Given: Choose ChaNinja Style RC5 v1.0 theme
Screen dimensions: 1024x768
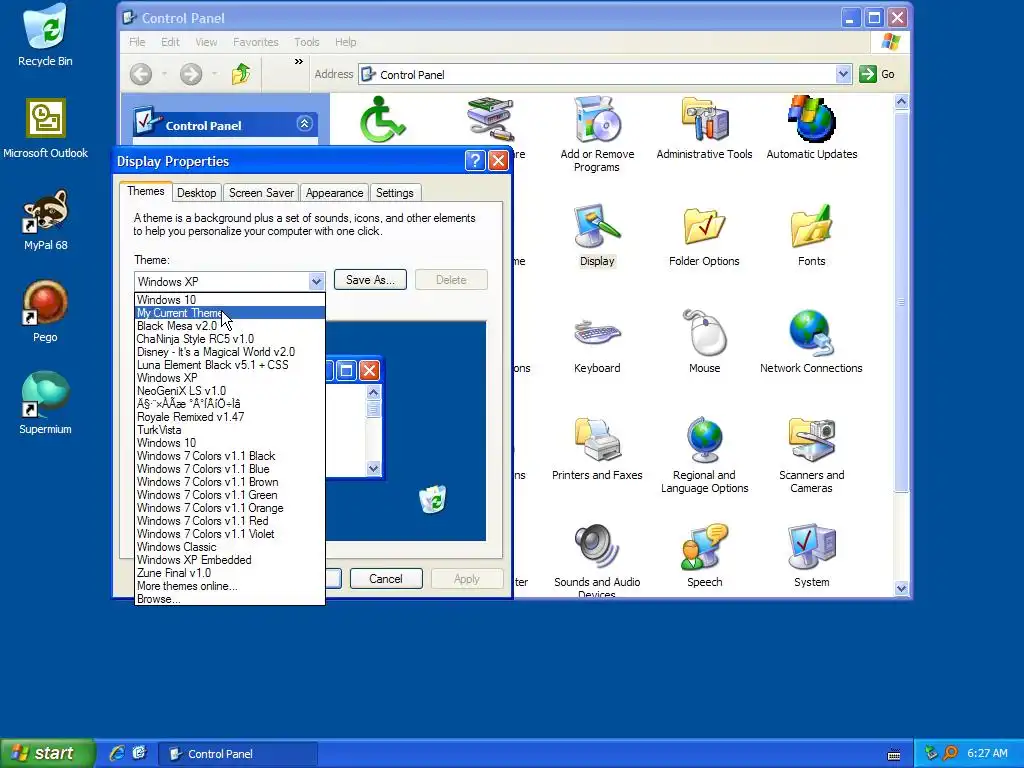Looking at the screenshot, I should [x=230, y=339].
